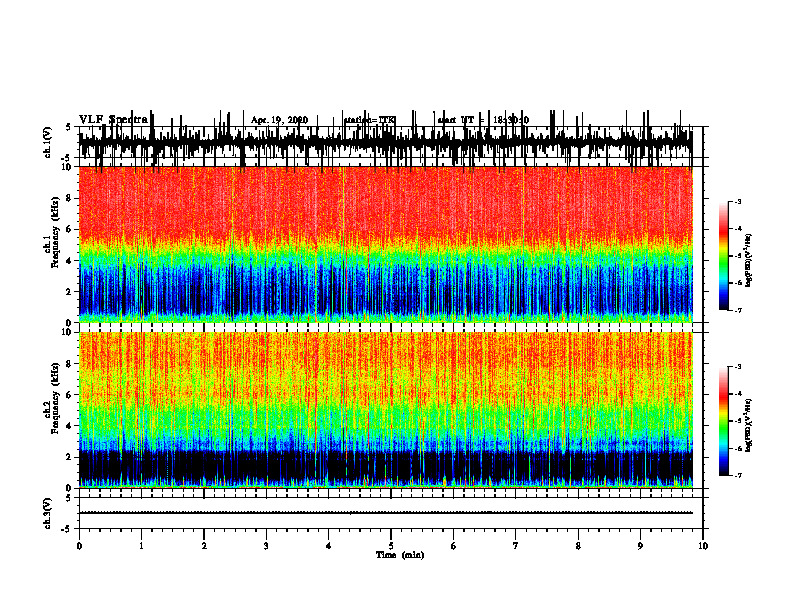Click the ch.1 spectrogram color scale bar
This screenshot has height=612, width=792.
(x=724, y=256)
